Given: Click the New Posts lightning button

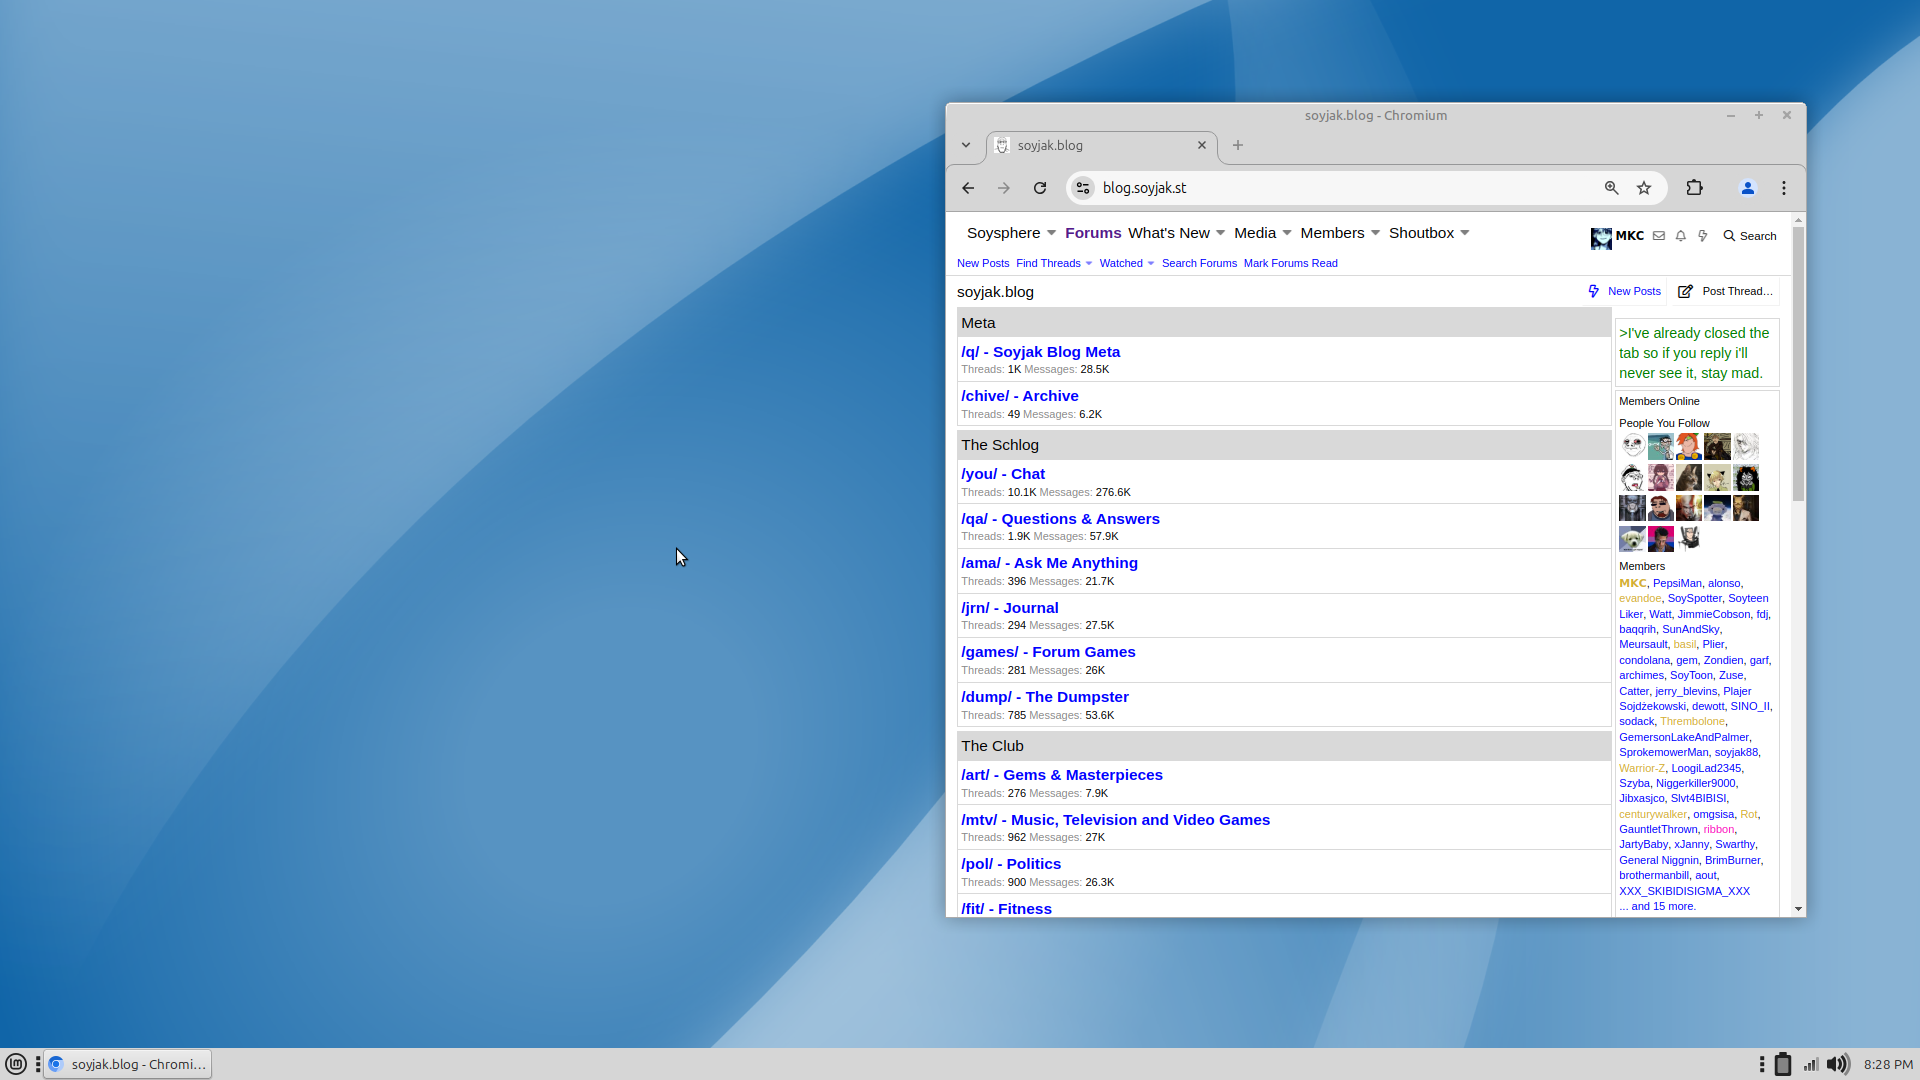Looking at the screenshot, I should click(1625, 291).
